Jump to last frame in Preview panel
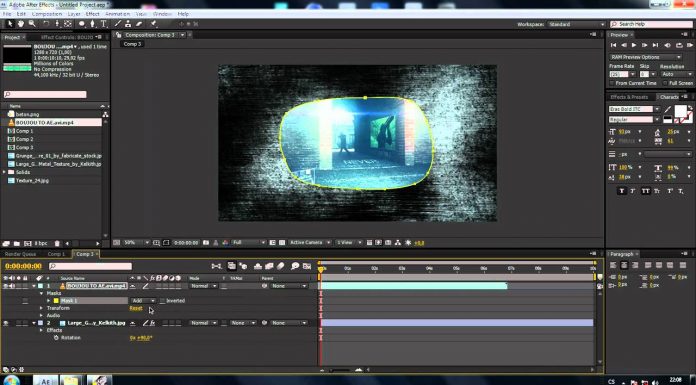The height and width of the screenshot is (385, 696). [x=655, y=45]
